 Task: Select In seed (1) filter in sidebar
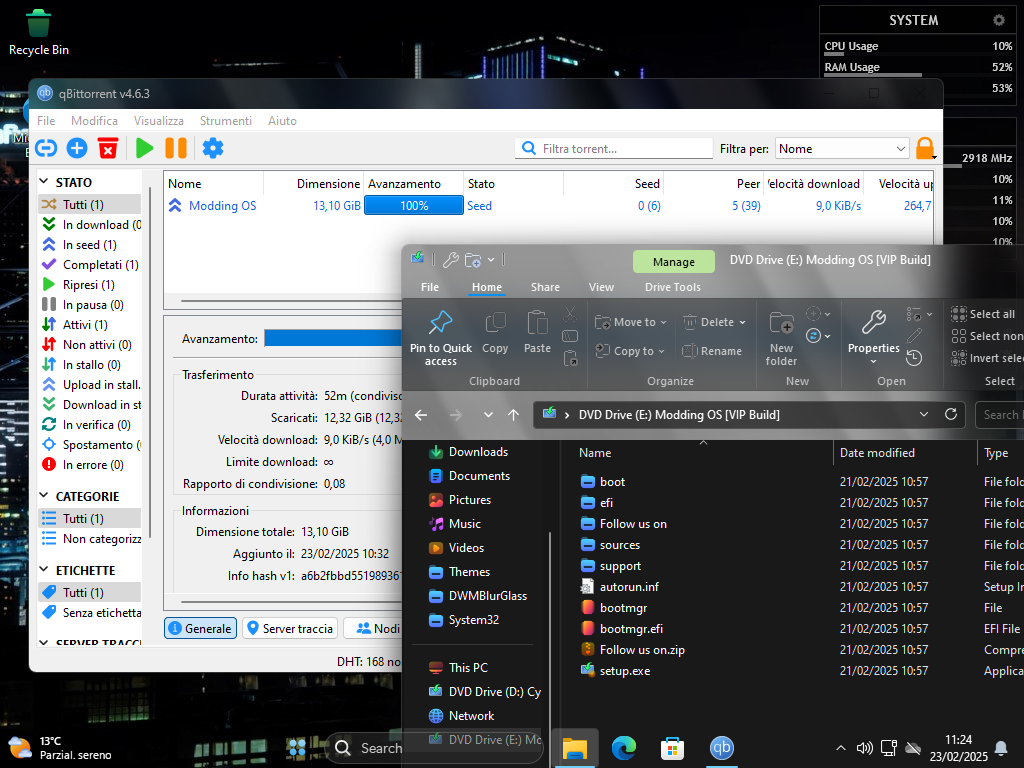coord(89,245)
